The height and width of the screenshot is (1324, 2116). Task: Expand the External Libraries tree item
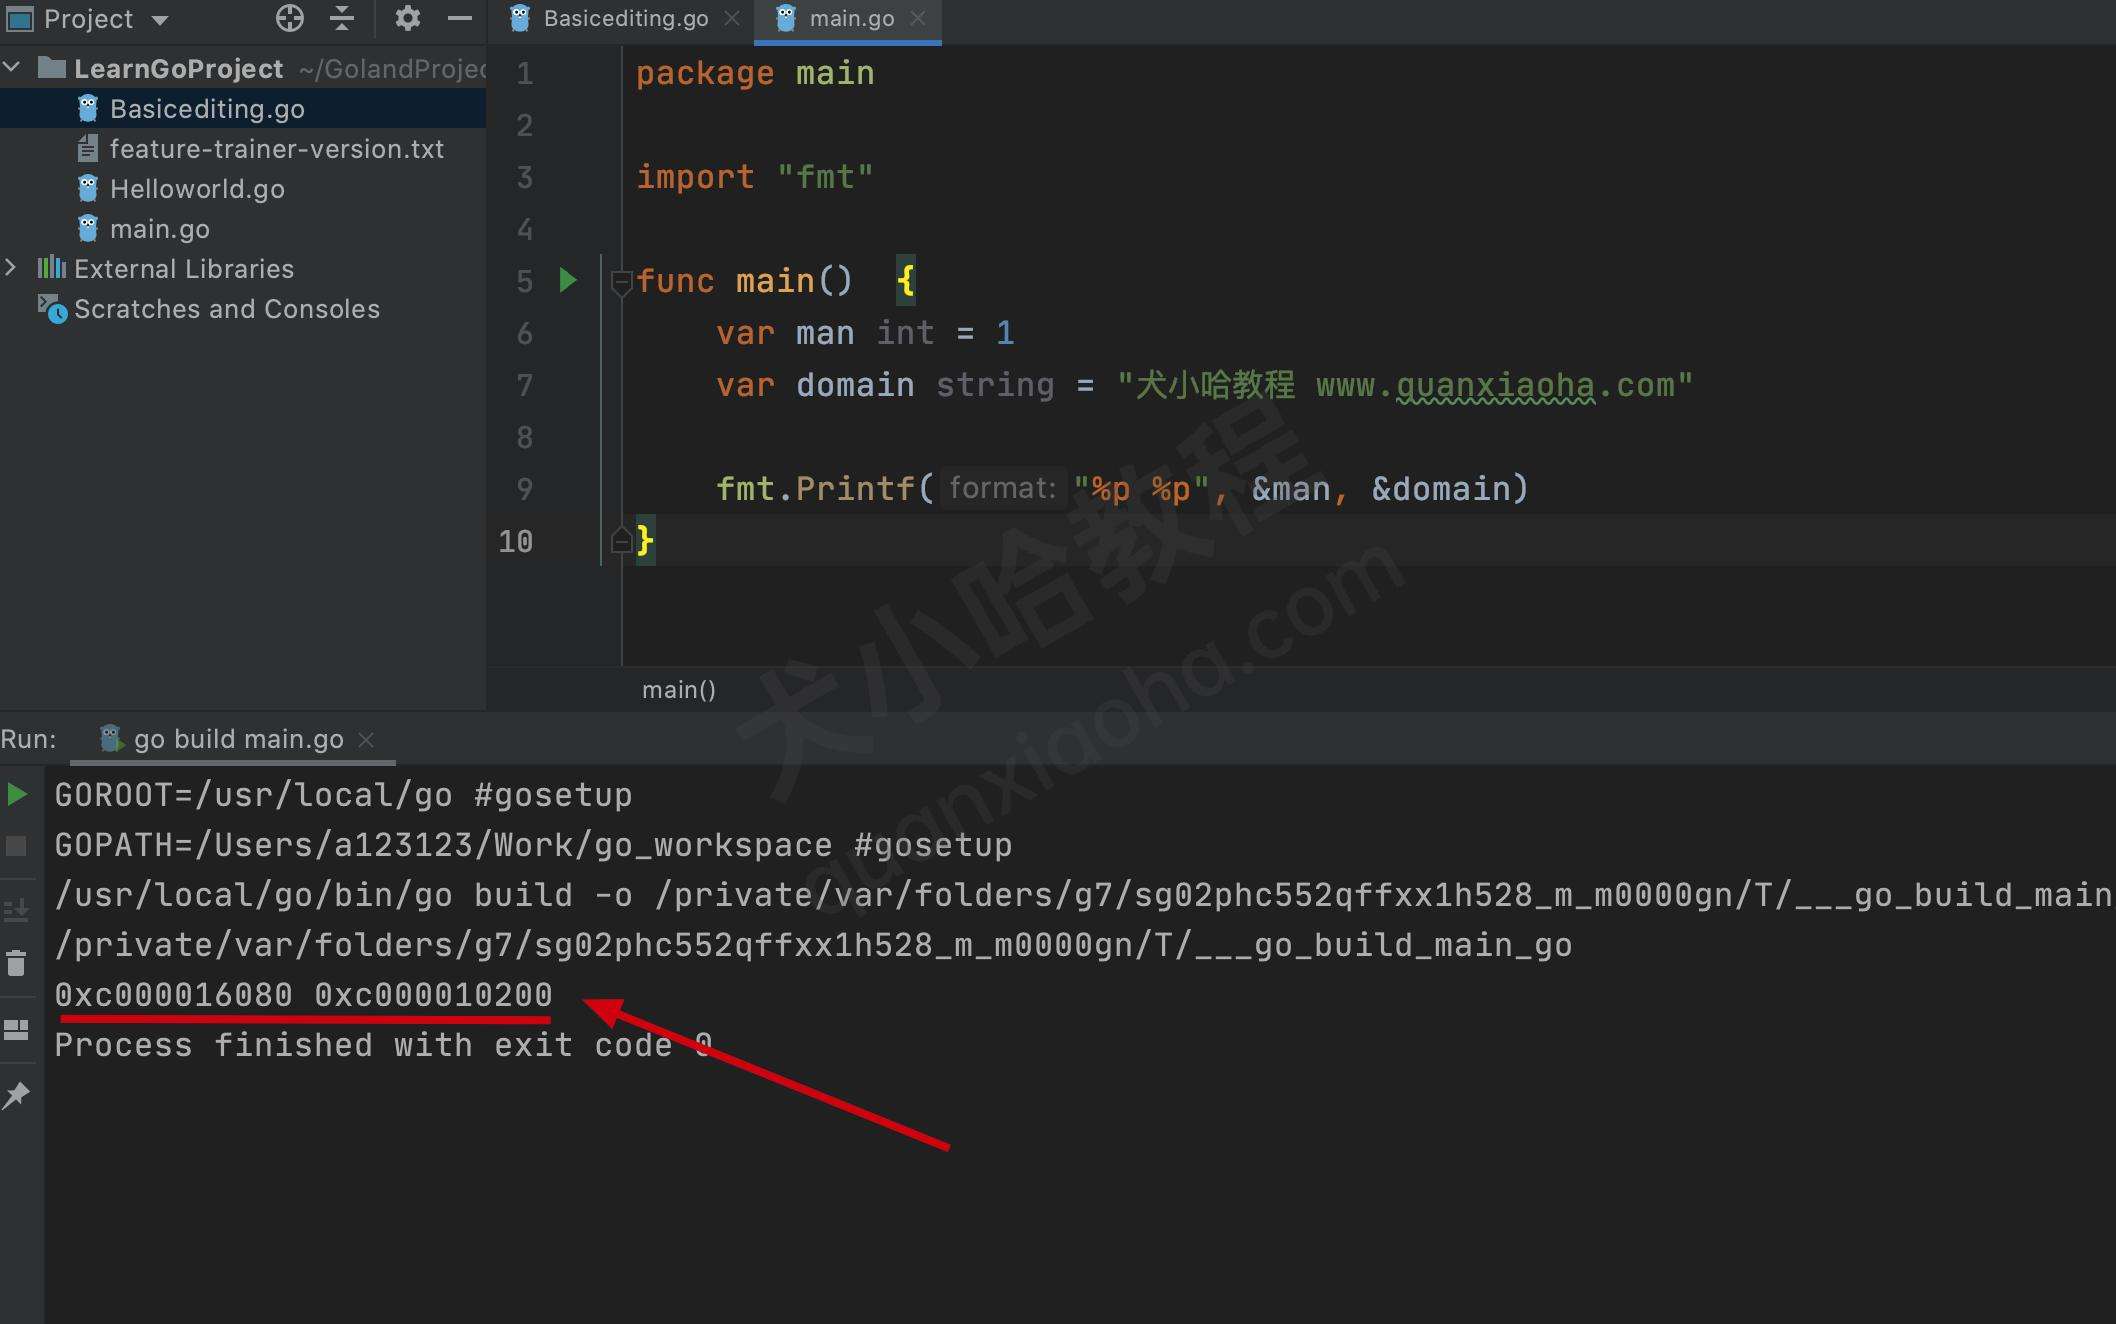point(14,267)
